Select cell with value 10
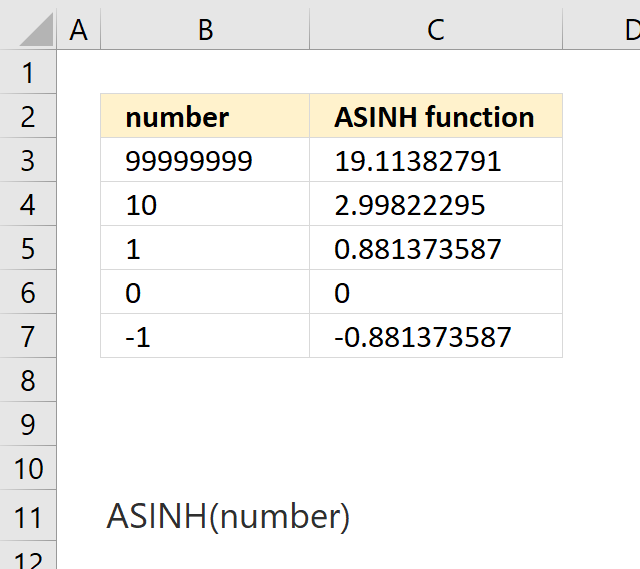Viewport: 640px width, 569px height. 205,204
